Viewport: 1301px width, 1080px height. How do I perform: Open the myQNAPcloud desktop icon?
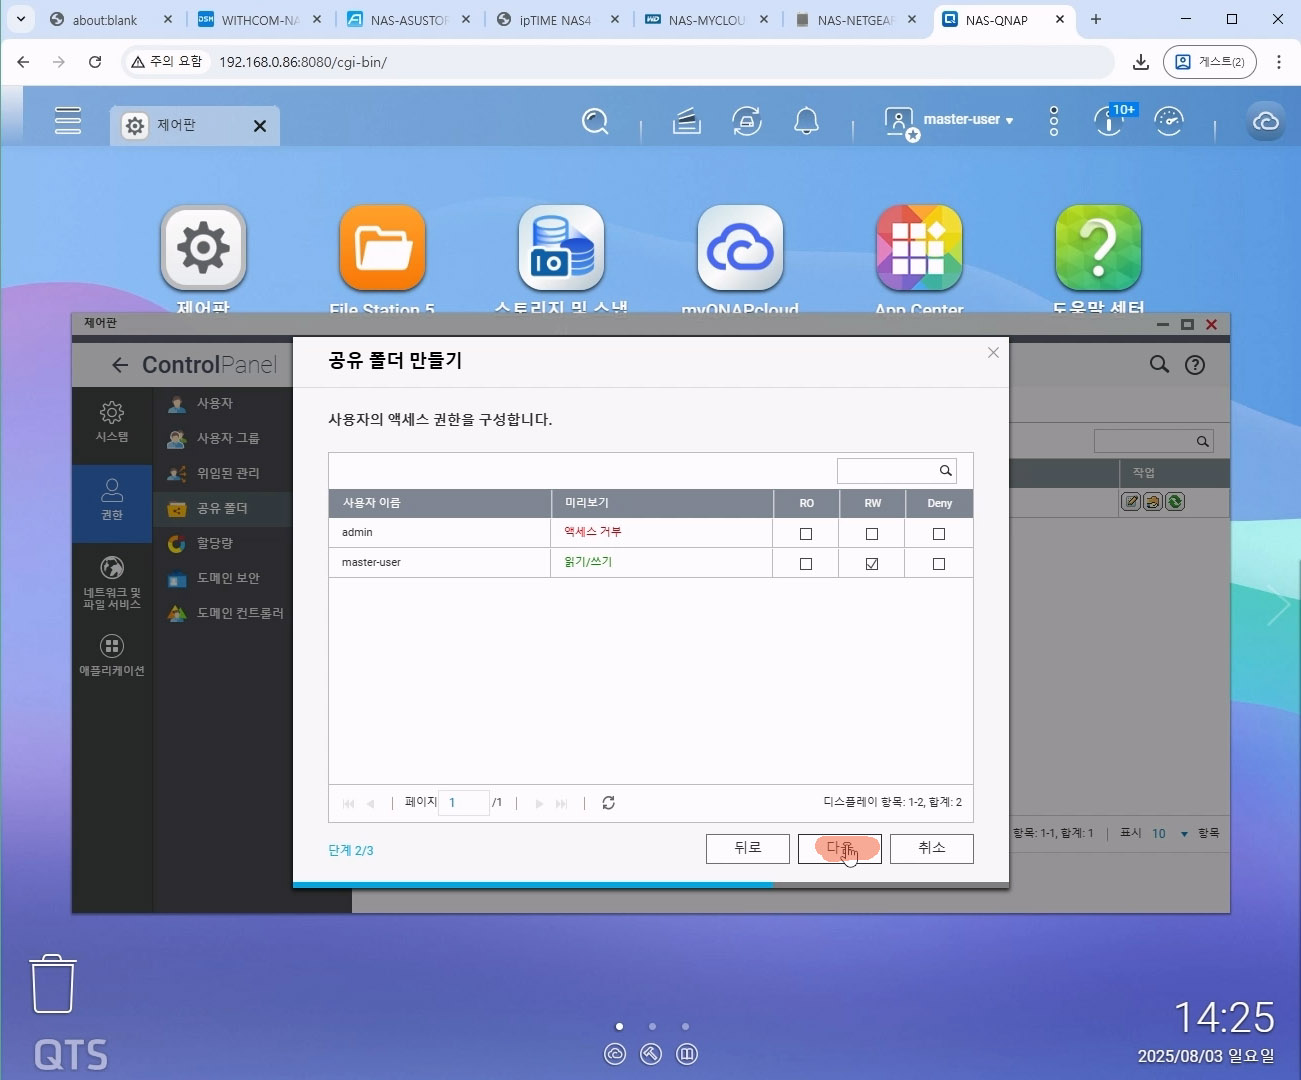[x=740, y=249]
